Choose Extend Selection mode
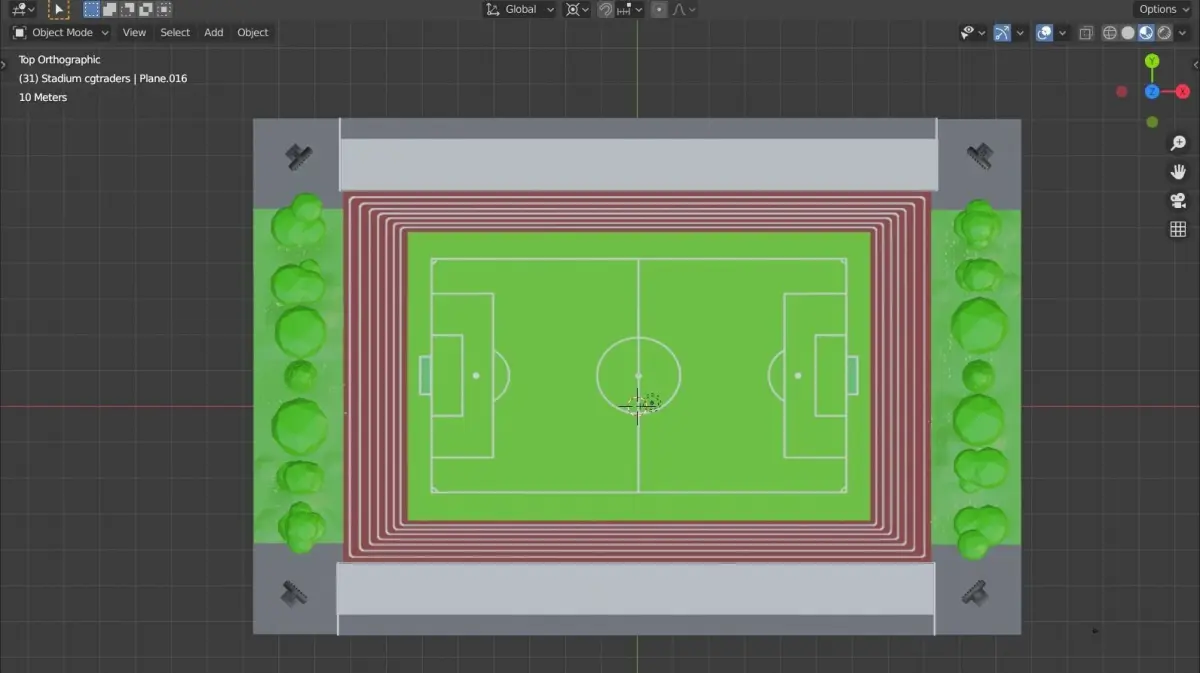The image size is (1200, 673). [110, 9]
